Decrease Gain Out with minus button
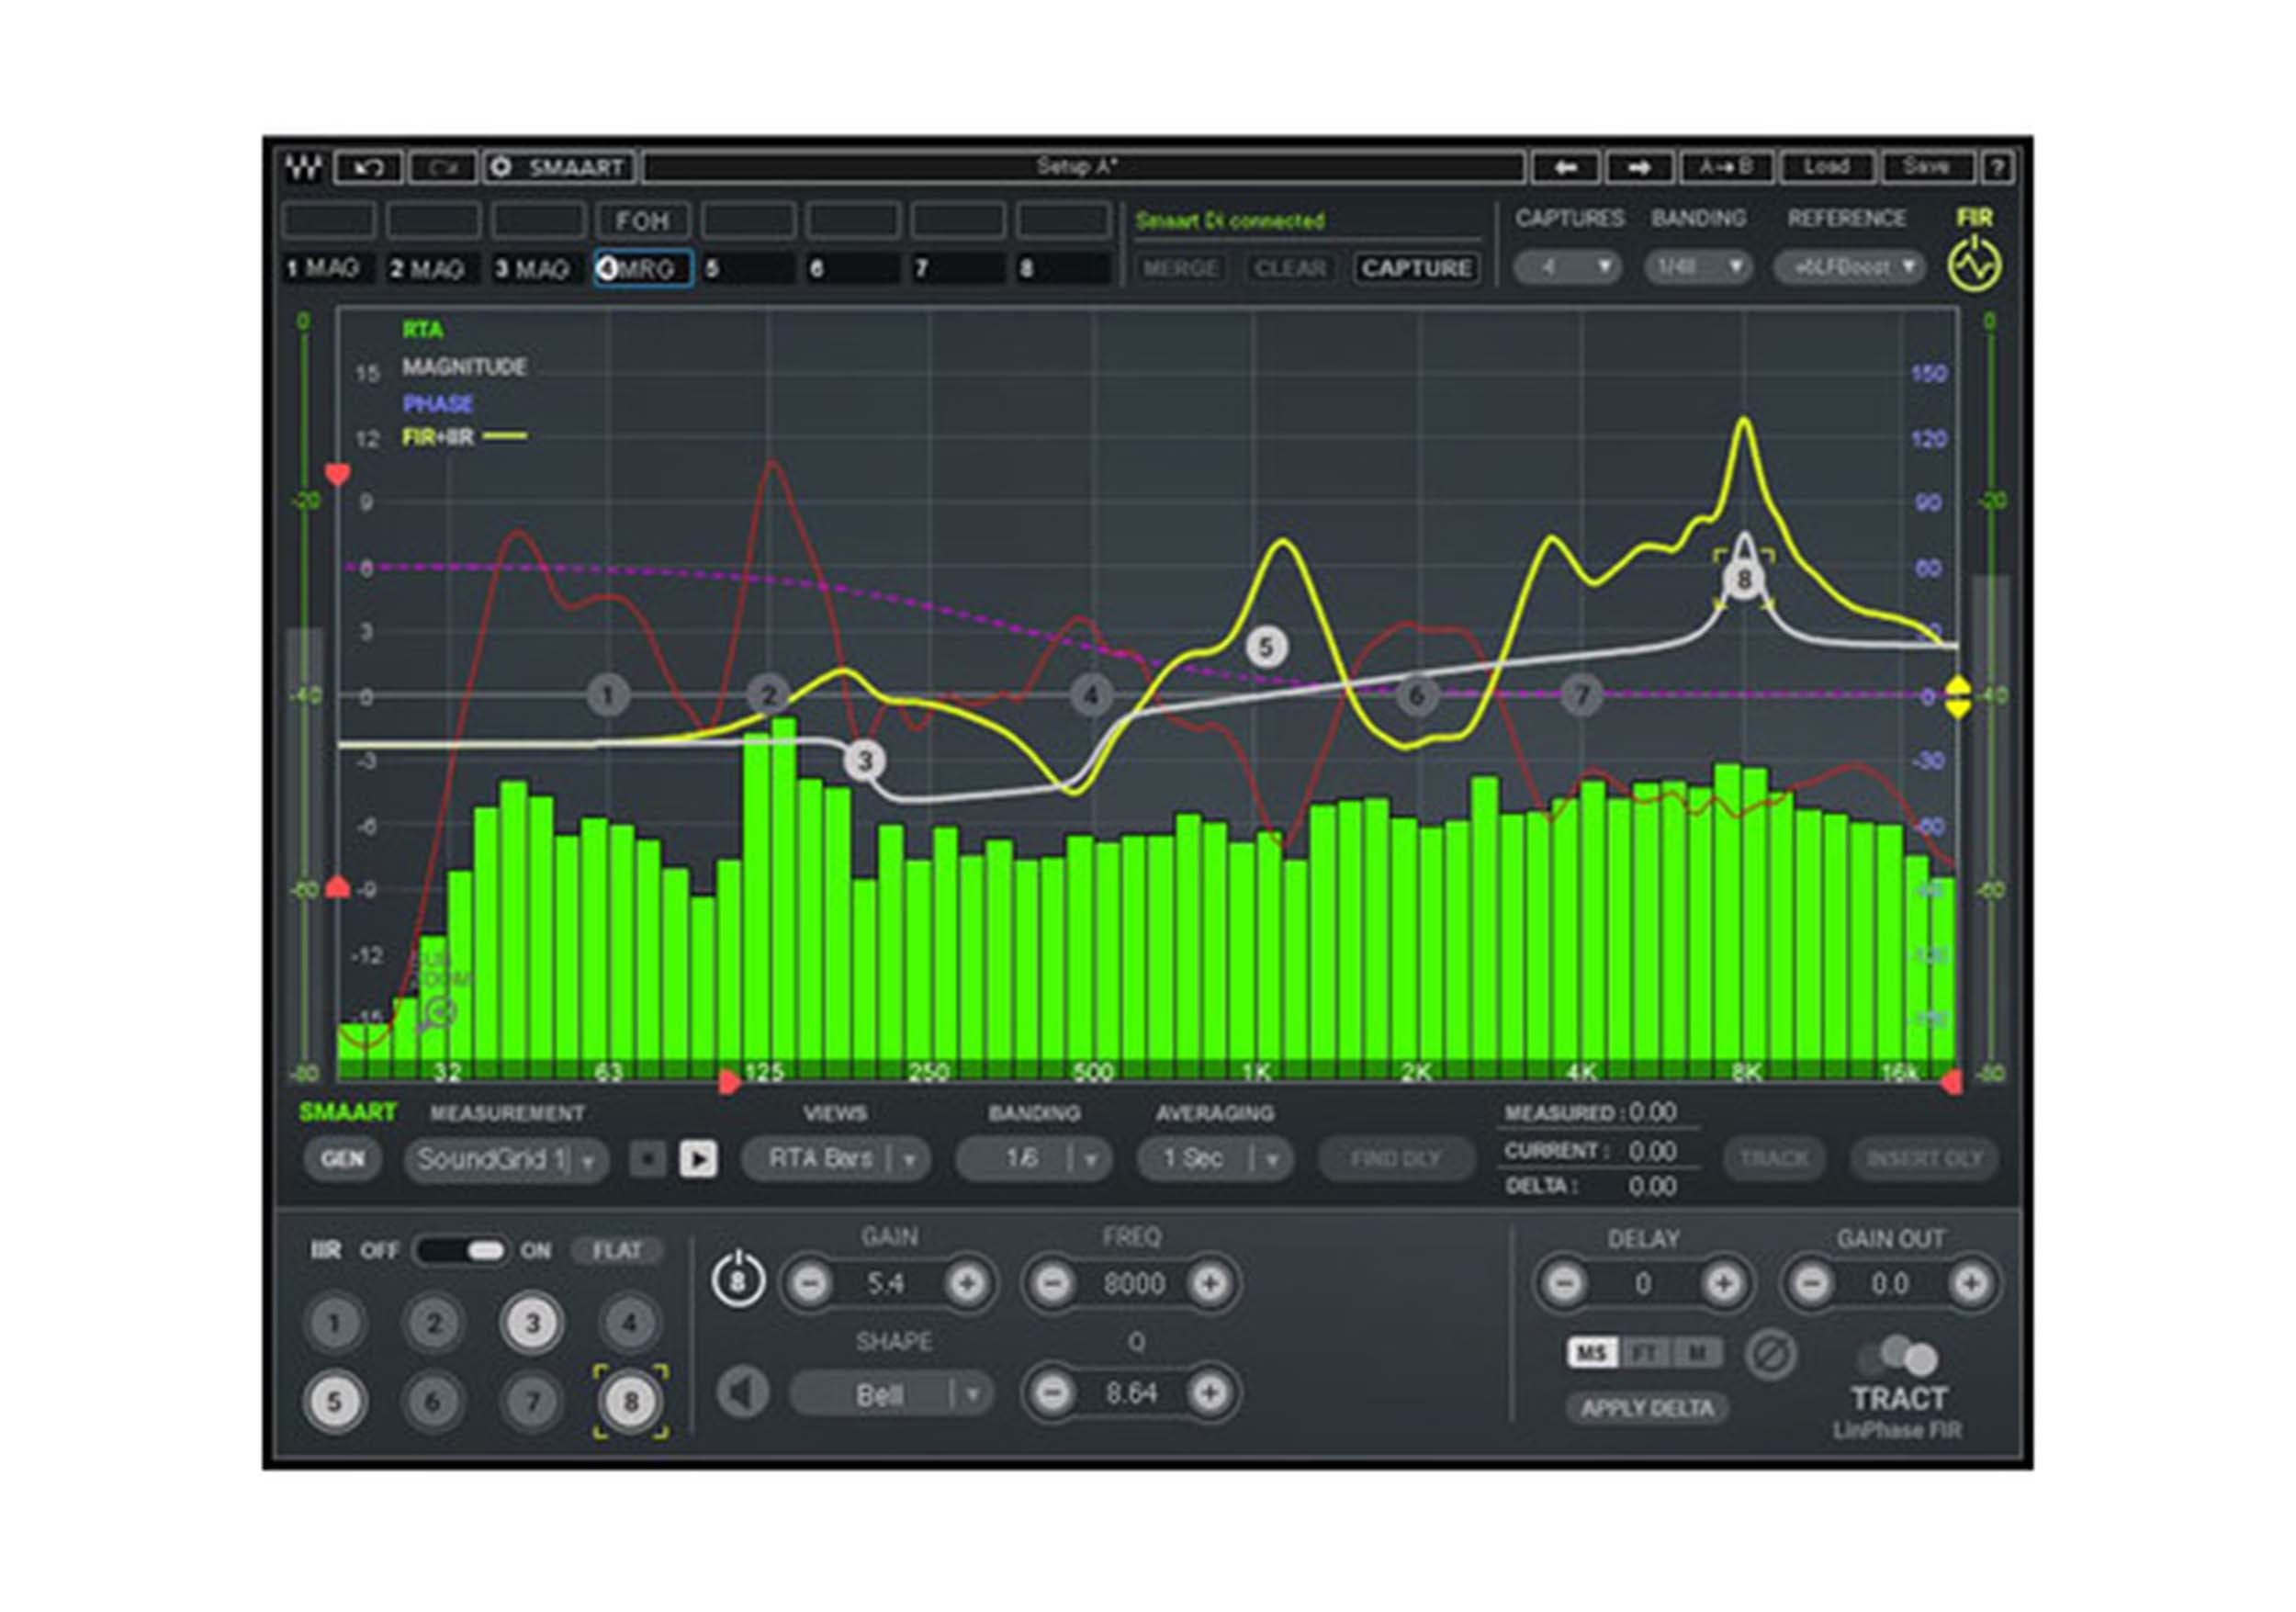Viewport: 2296px width, 1612px height. [x=1812, y=1283]
